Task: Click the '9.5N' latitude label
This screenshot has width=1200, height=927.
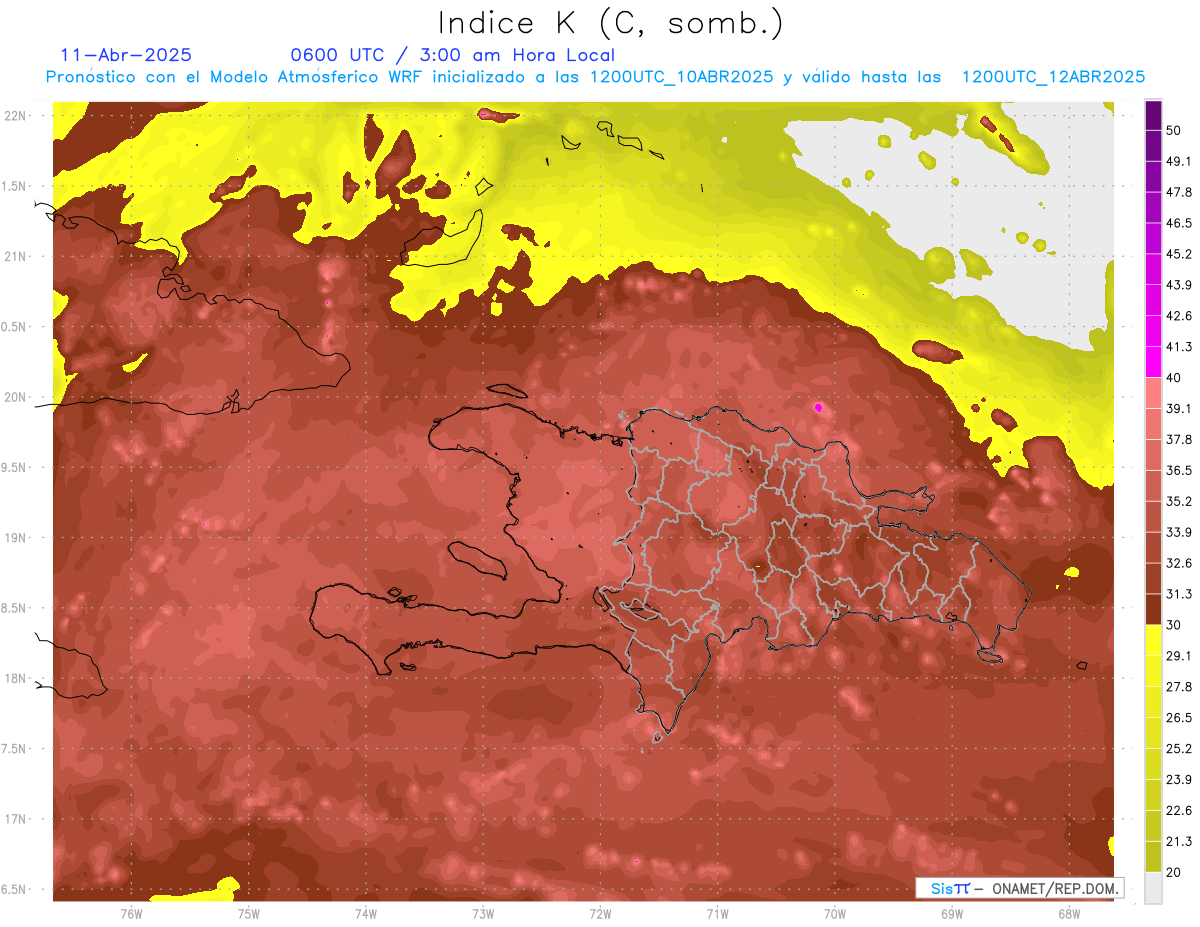Action: (x=14, y=468)
